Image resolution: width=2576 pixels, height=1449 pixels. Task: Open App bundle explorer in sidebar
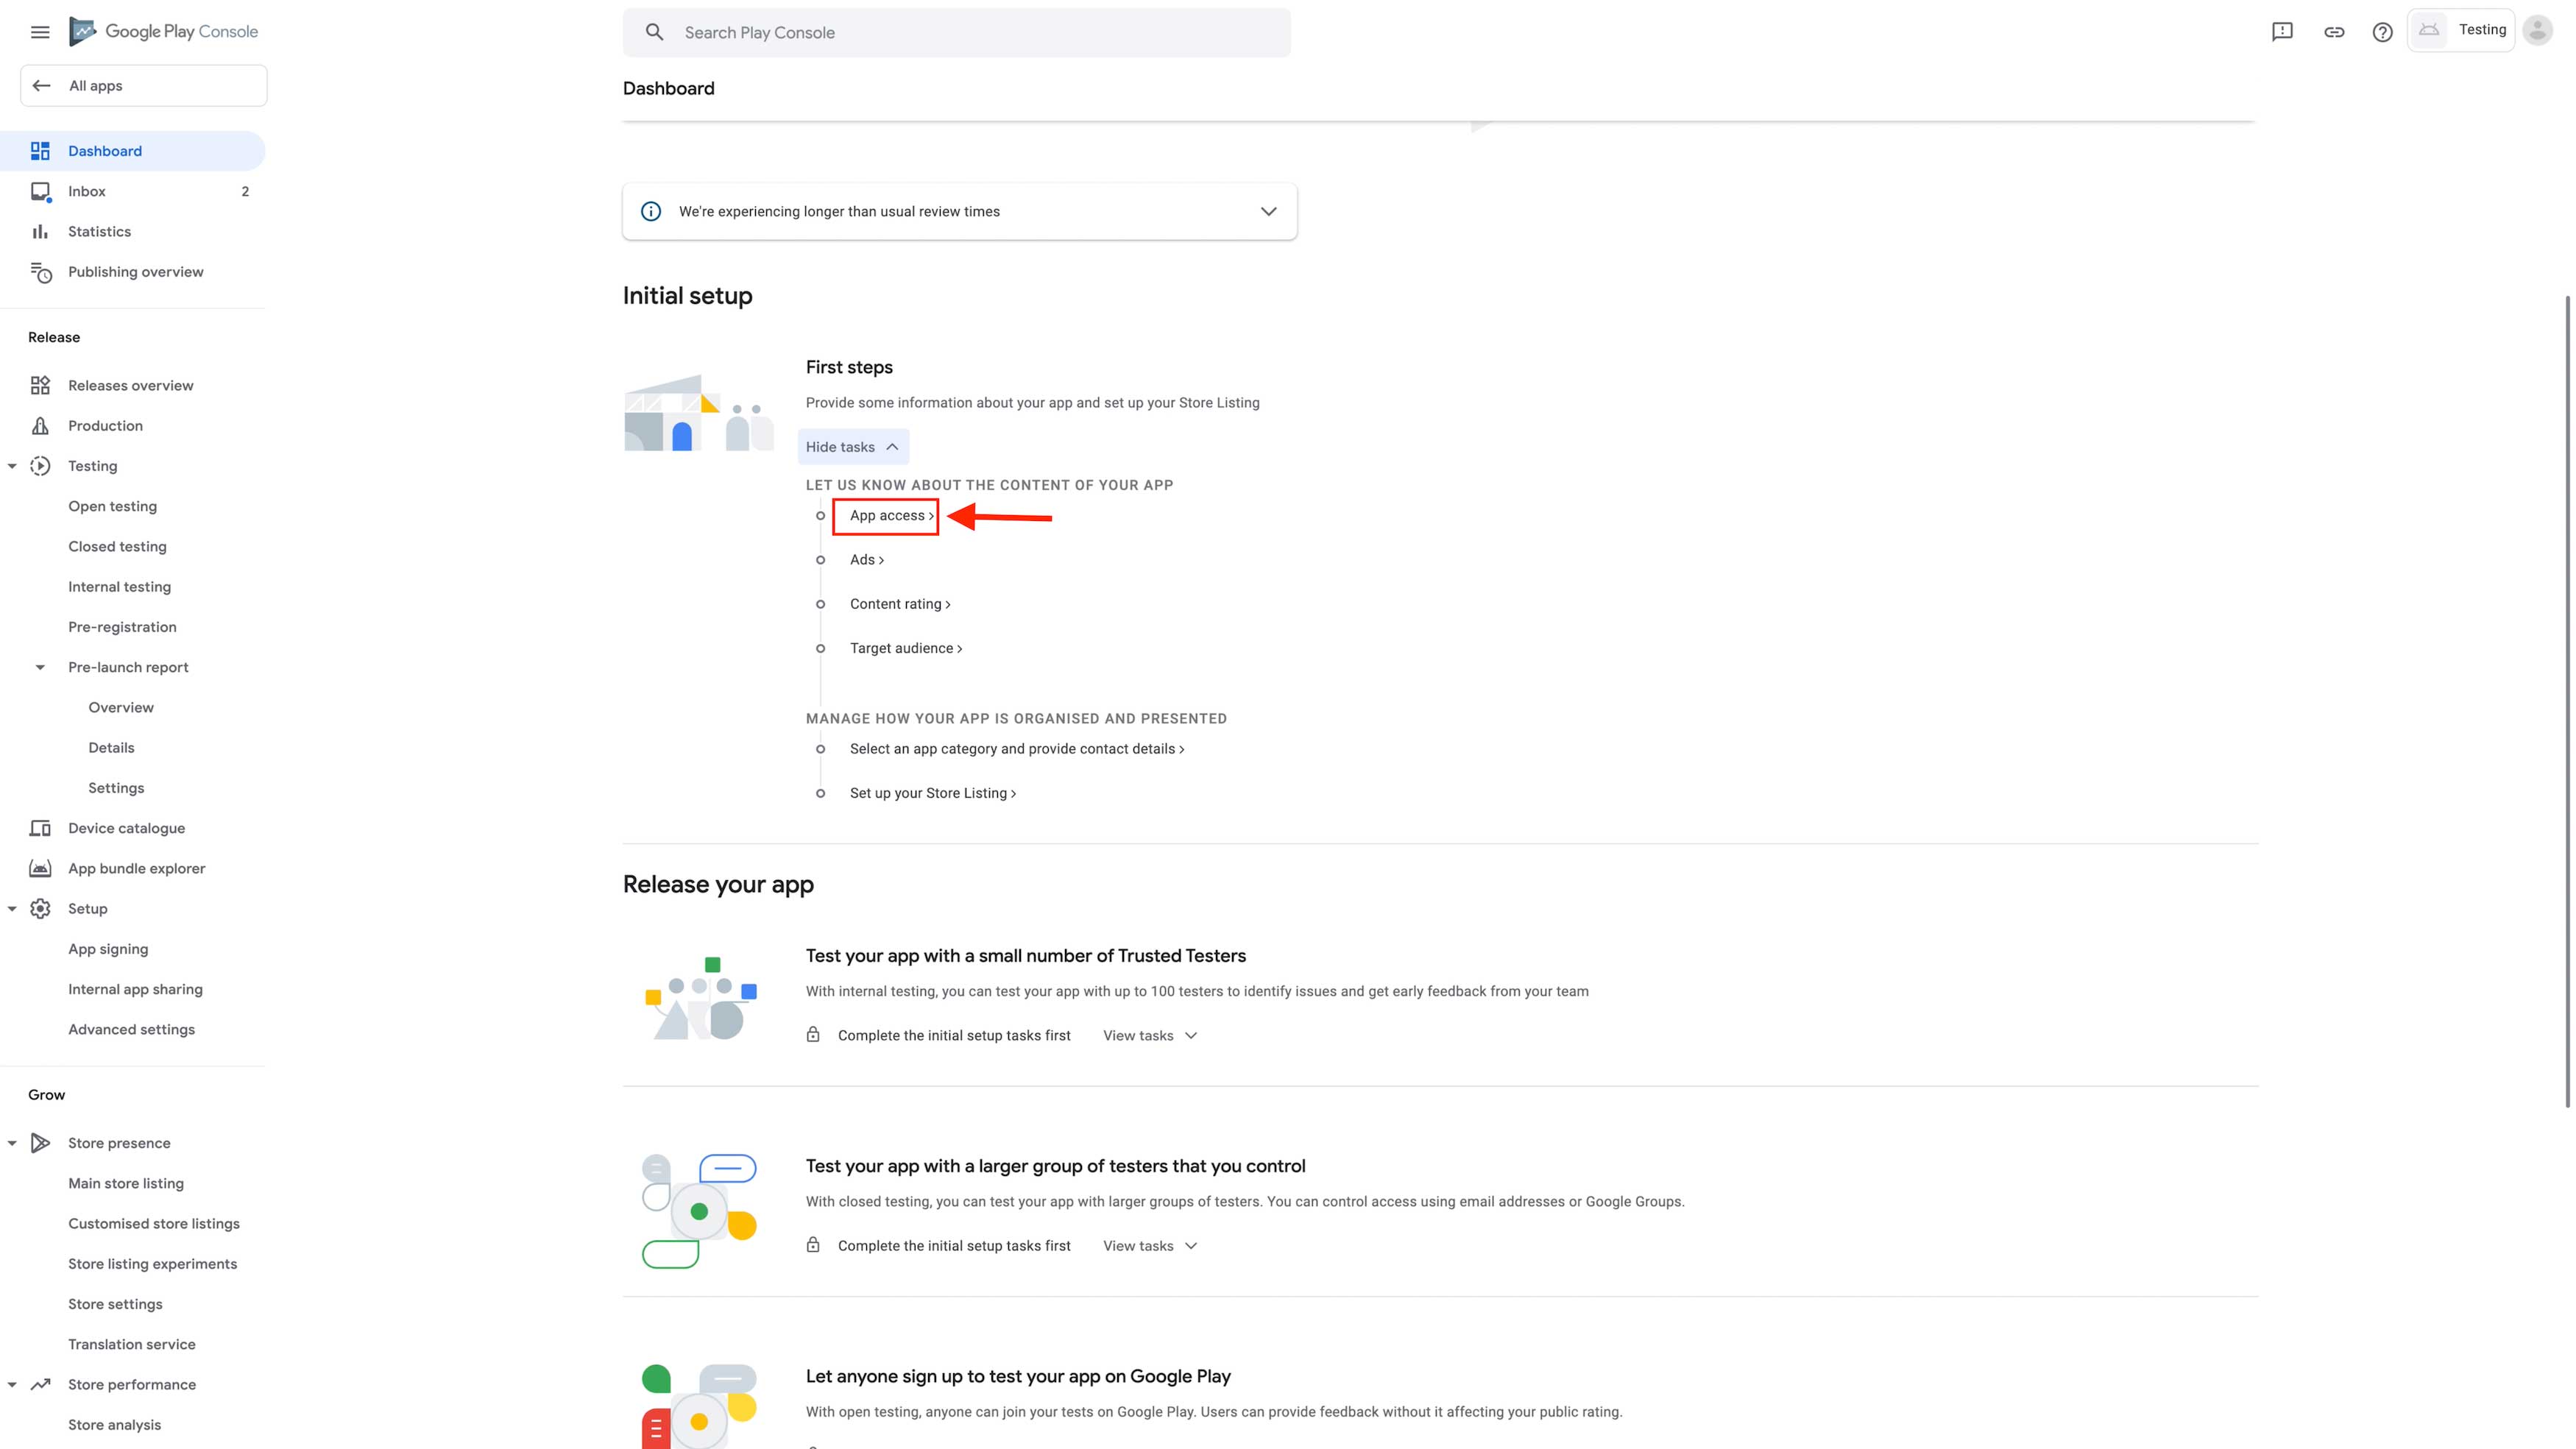(136, 868)
